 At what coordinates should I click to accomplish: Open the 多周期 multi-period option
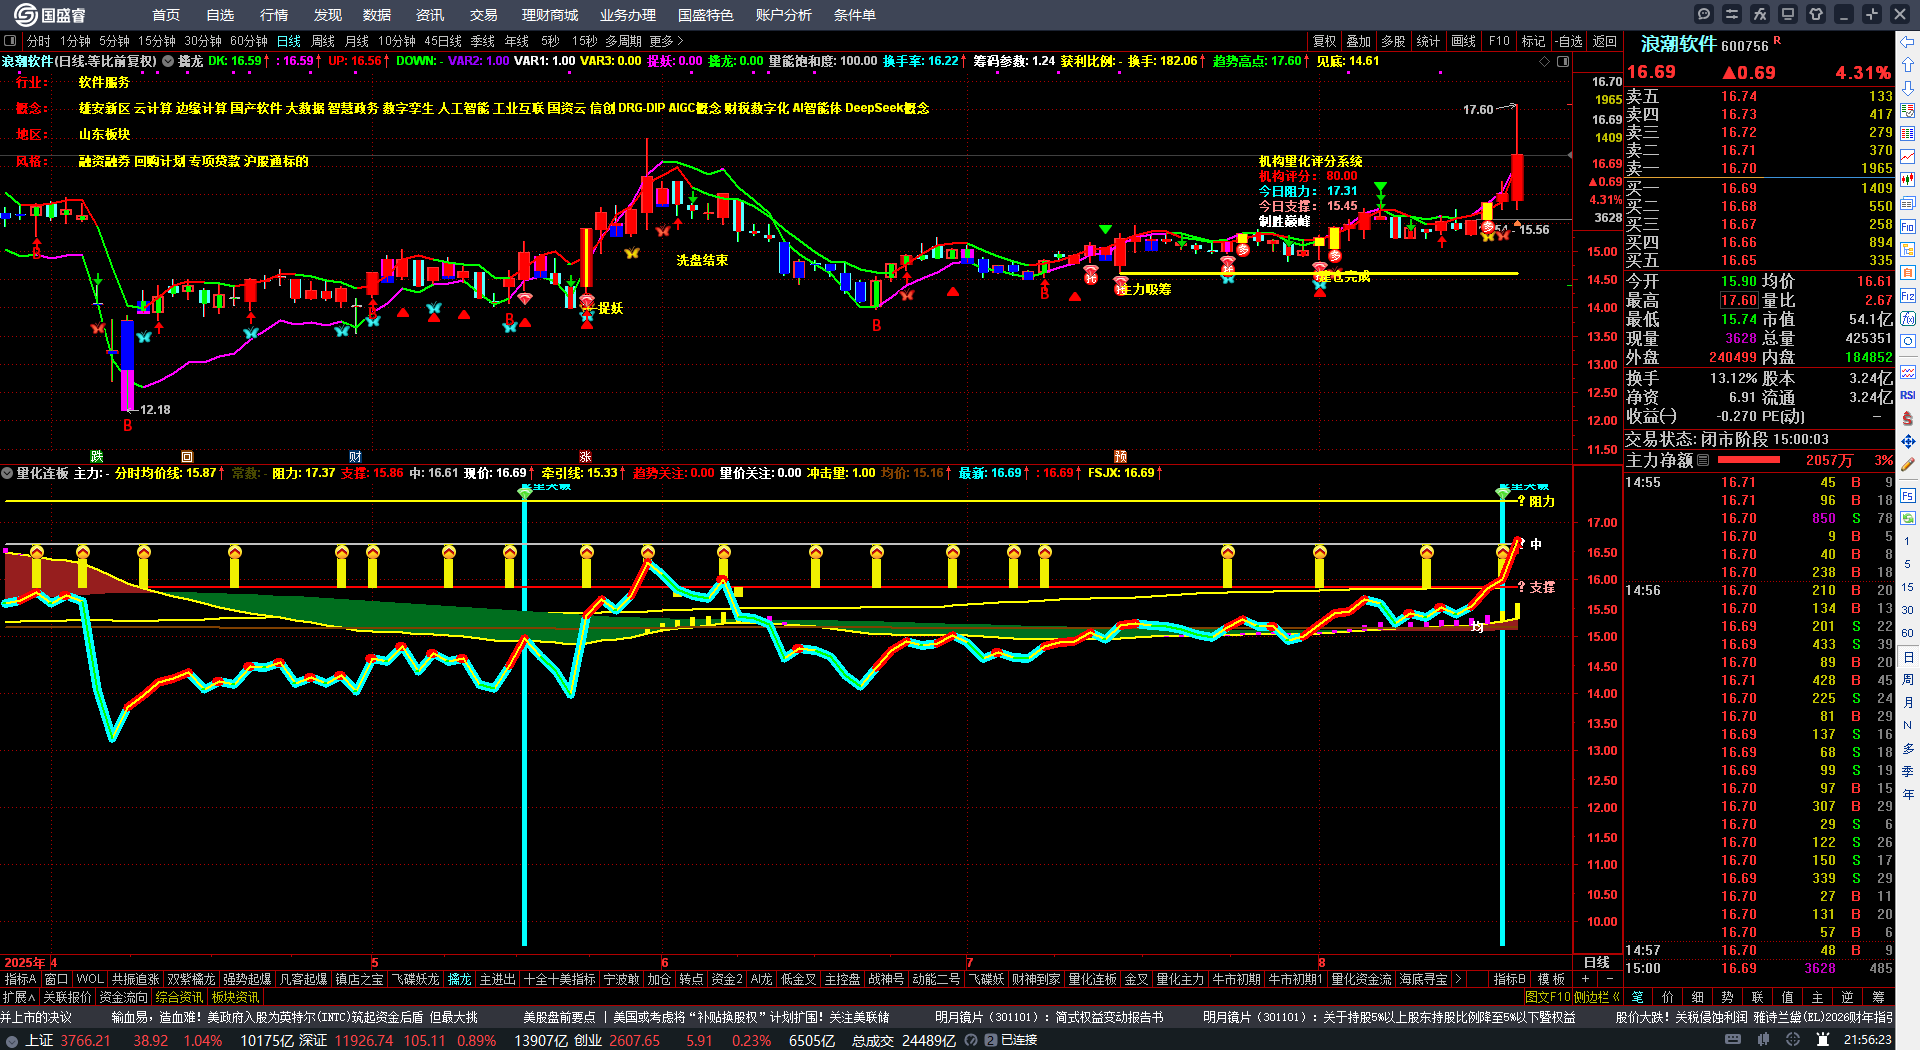click(623, 41)
